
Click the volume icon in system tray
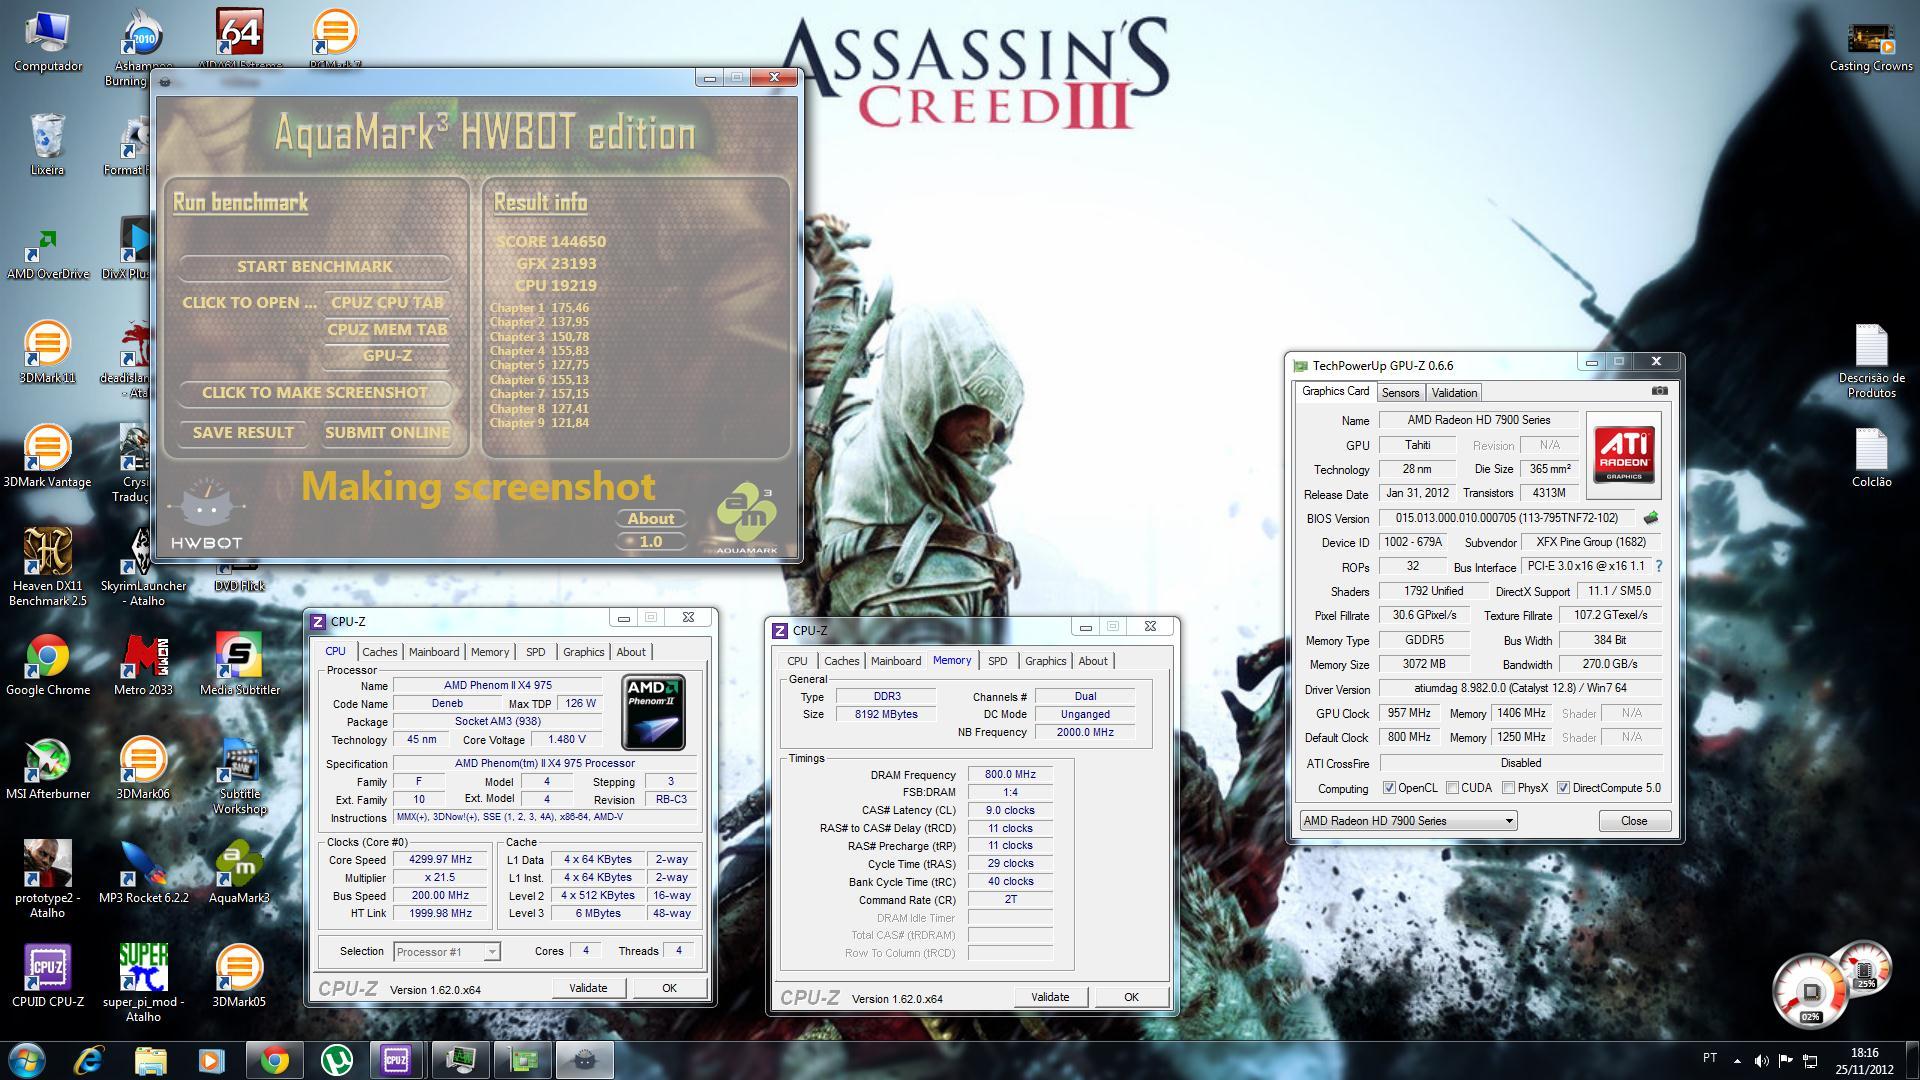click(1761, 1060)
